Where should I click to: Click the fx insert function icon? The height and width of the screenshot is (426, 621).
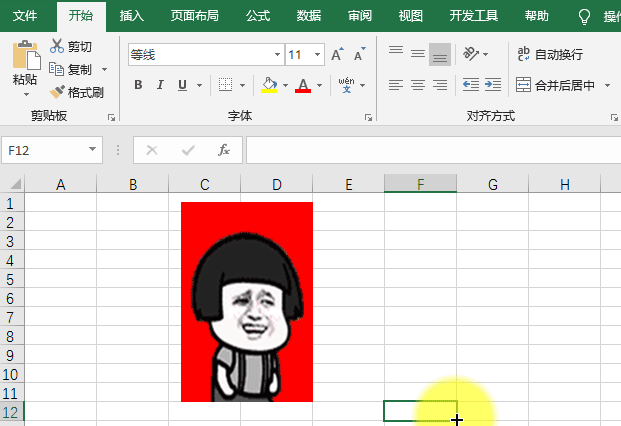click(224, 150)
